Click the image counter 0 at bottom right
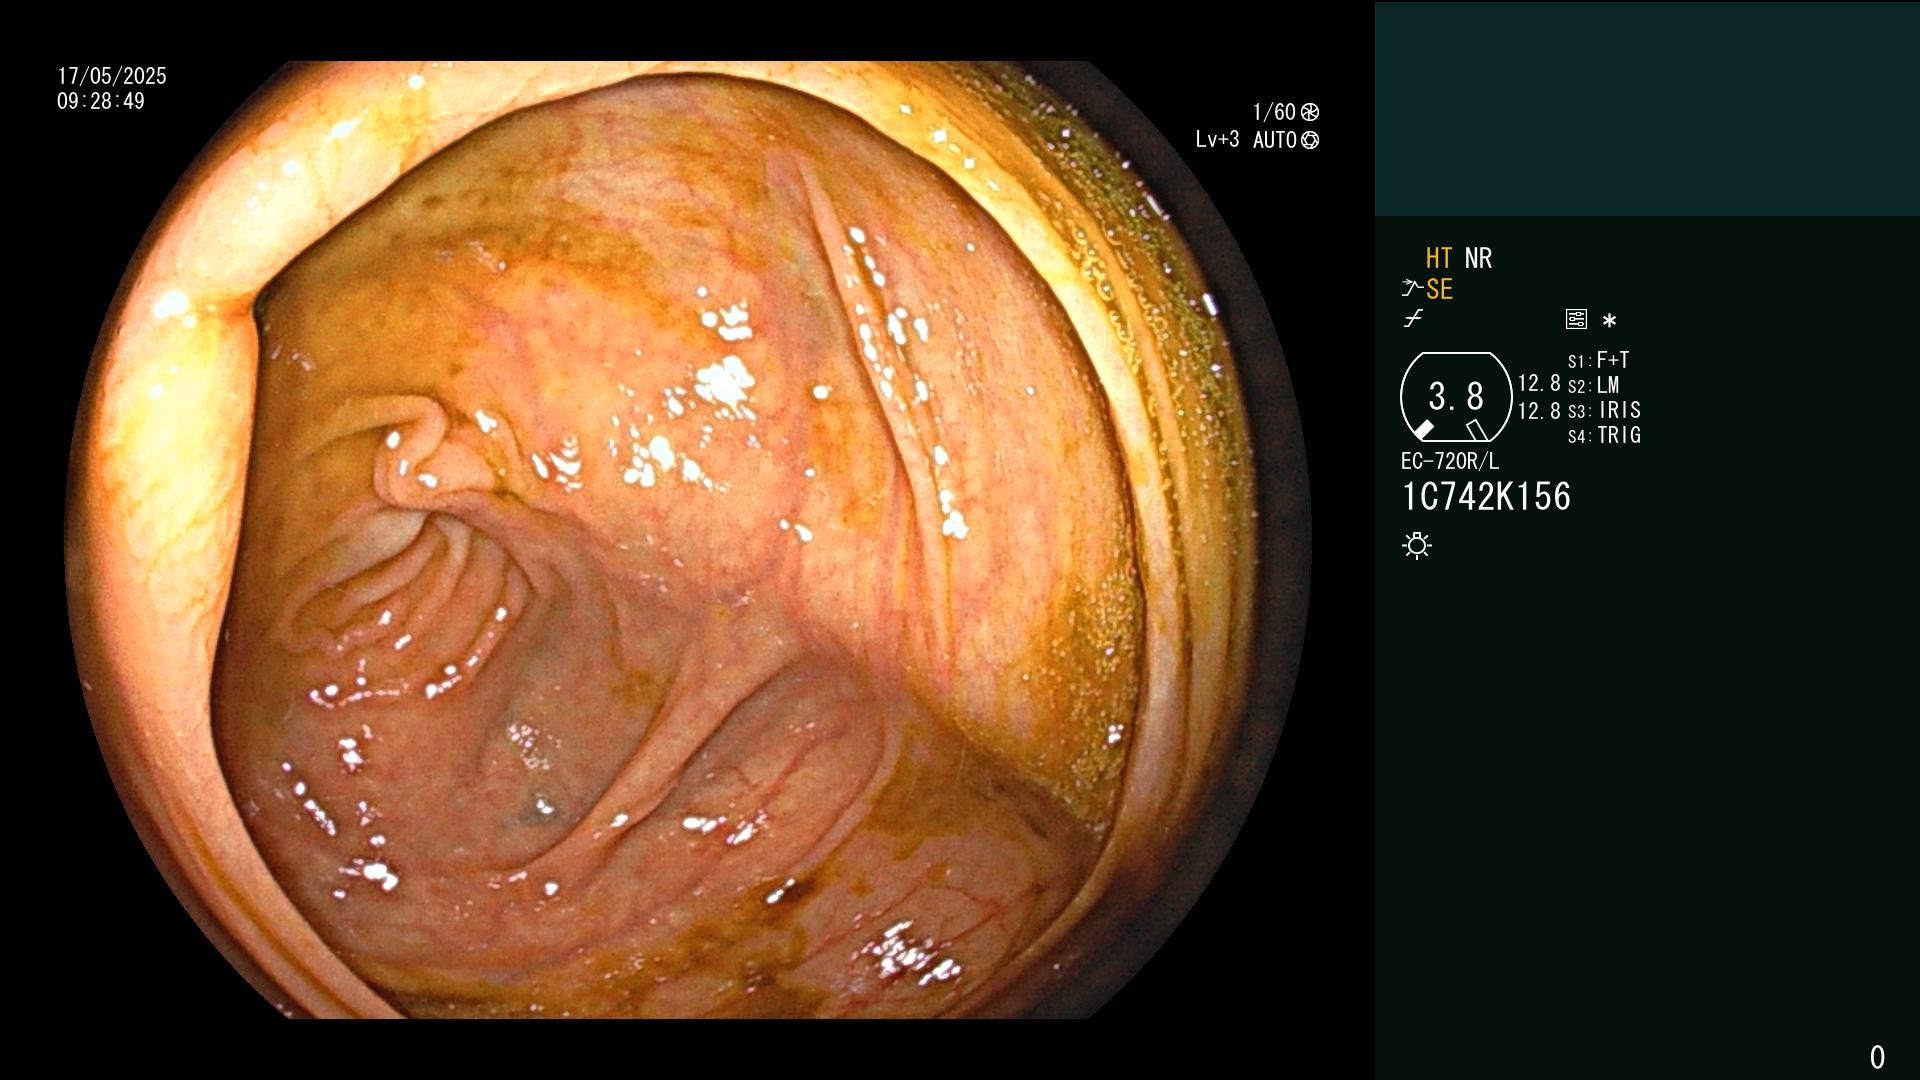This screenshot has height=1080, width=1920. (1877, 1057)
